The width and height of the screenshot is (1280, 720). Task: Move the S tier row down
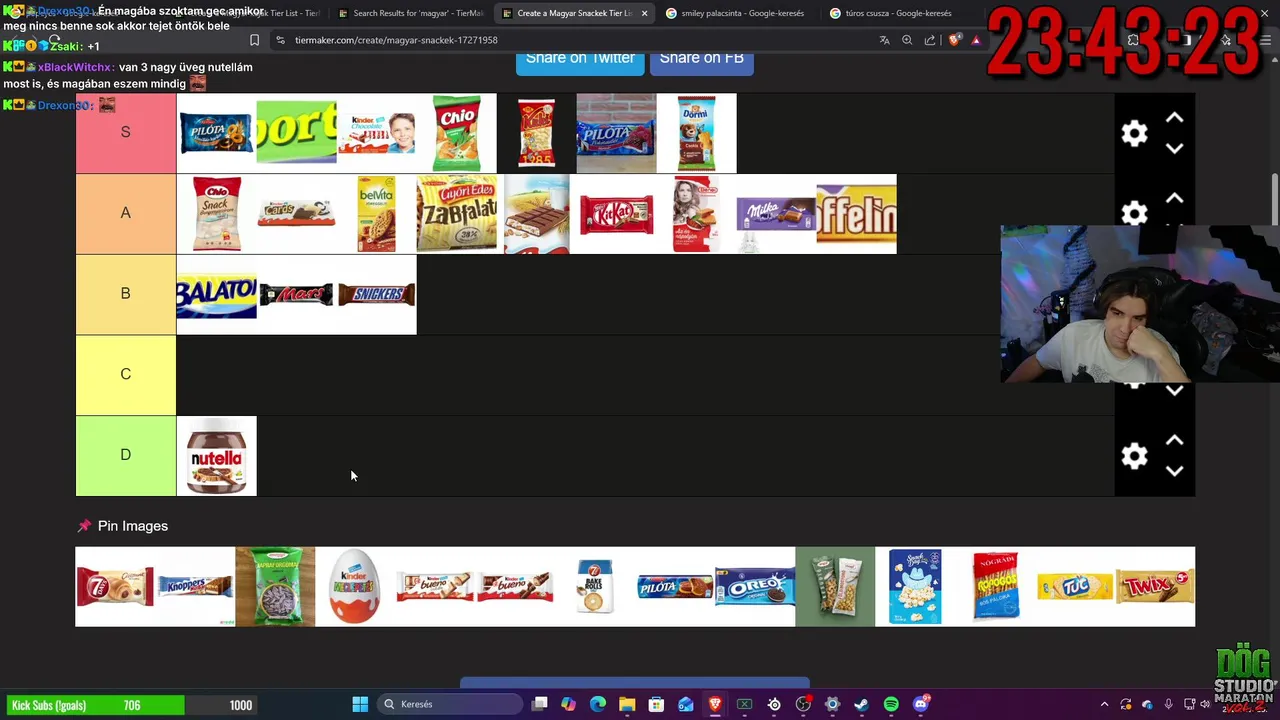[1174, 148]
